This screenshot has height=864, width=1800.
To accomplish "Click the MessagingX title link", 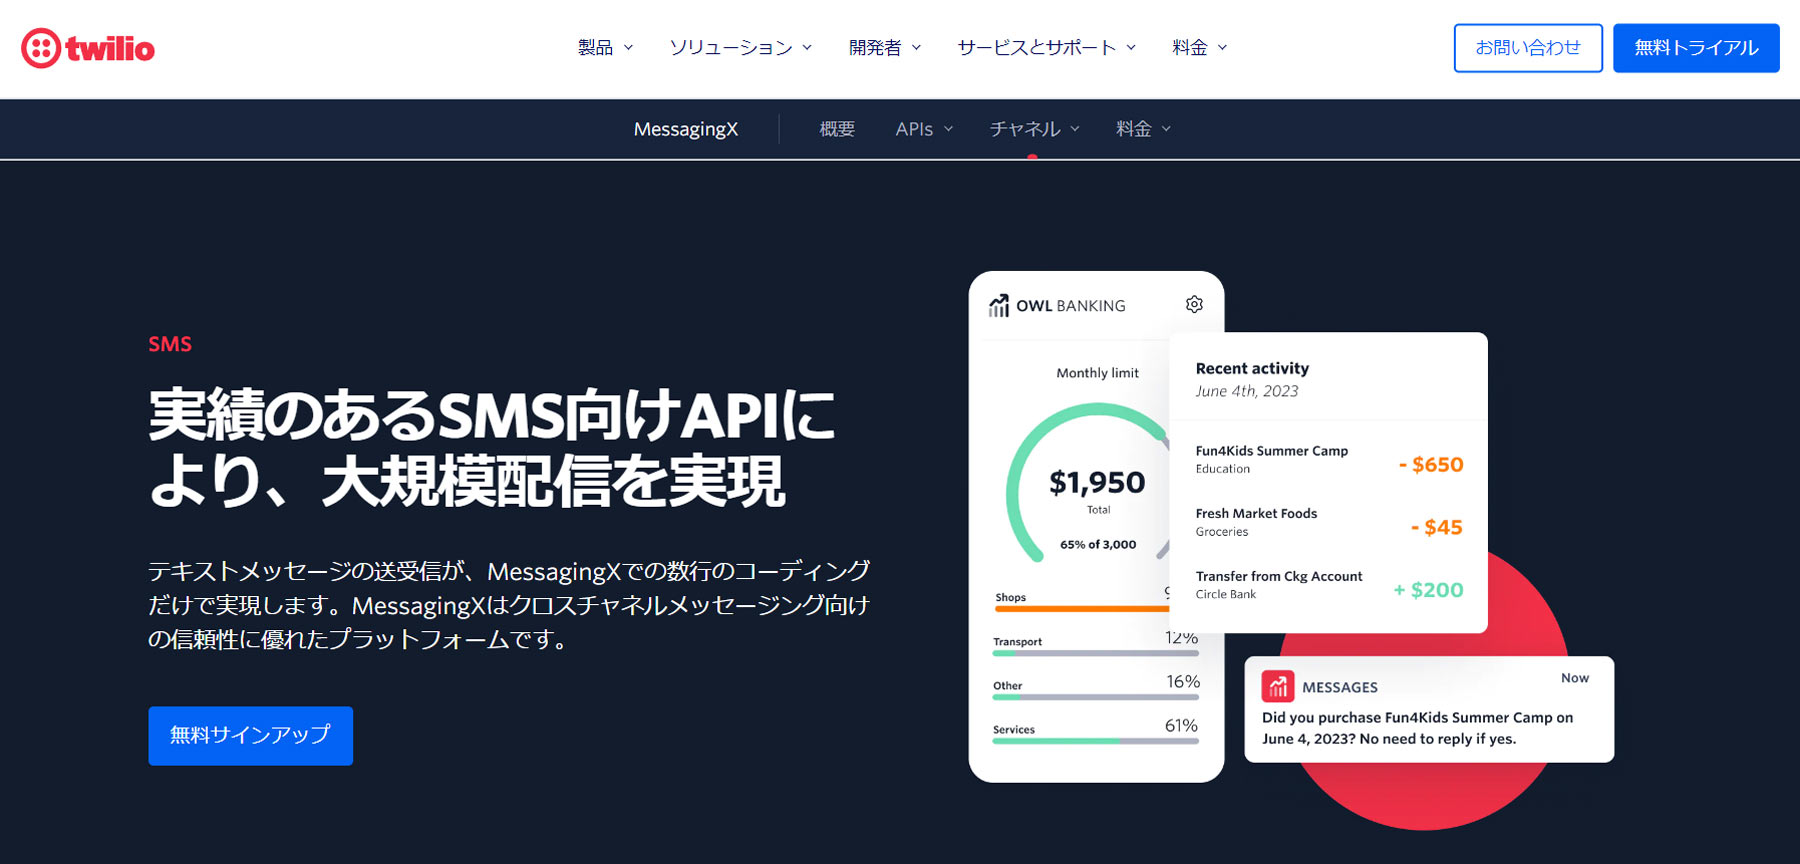I will click(x=686, y=129).
